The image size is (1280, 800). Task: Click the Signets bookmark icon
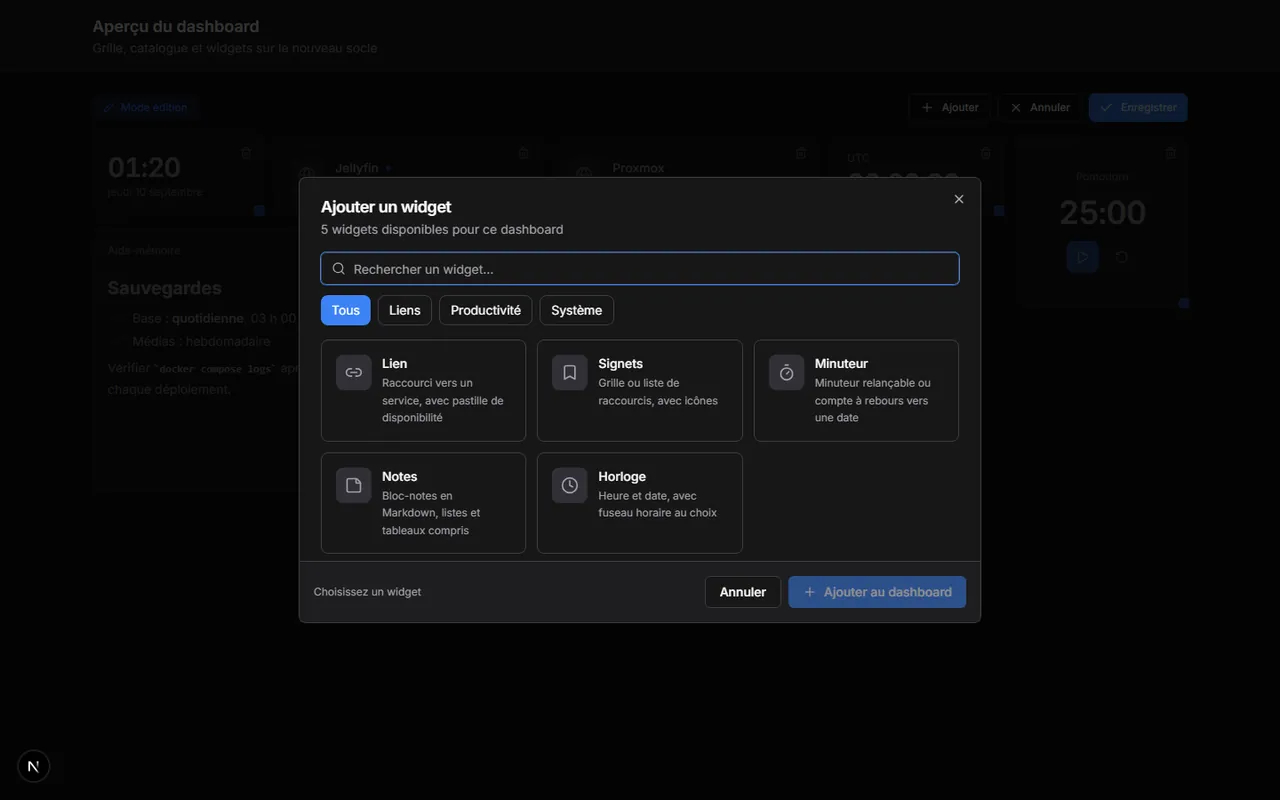click(x=570, y=373)
